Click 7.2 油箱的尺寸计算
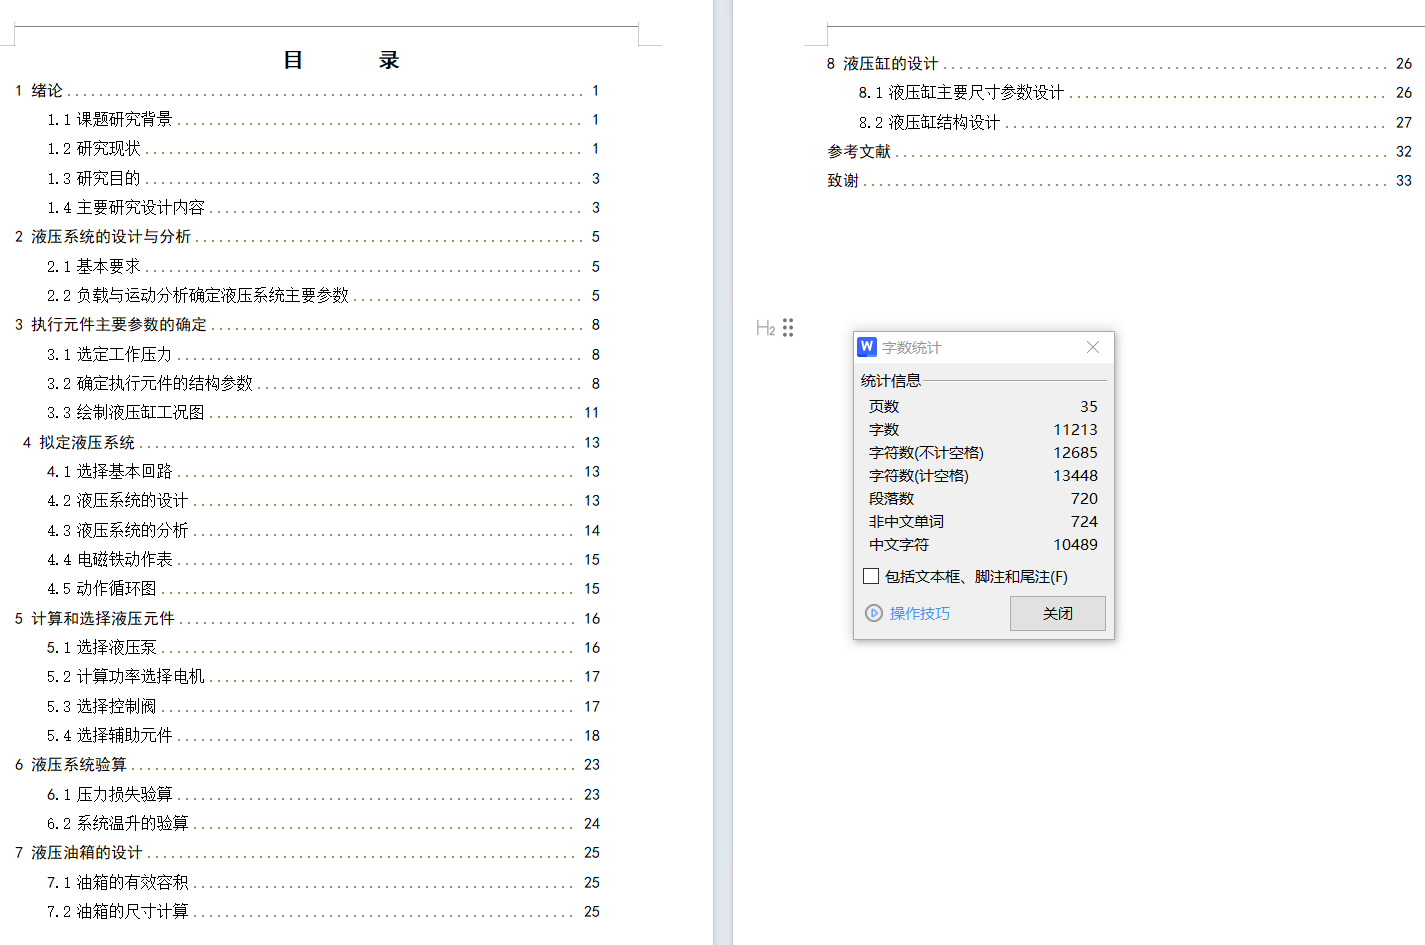This screenshot has width=1425, height=945. click(323, 911)
